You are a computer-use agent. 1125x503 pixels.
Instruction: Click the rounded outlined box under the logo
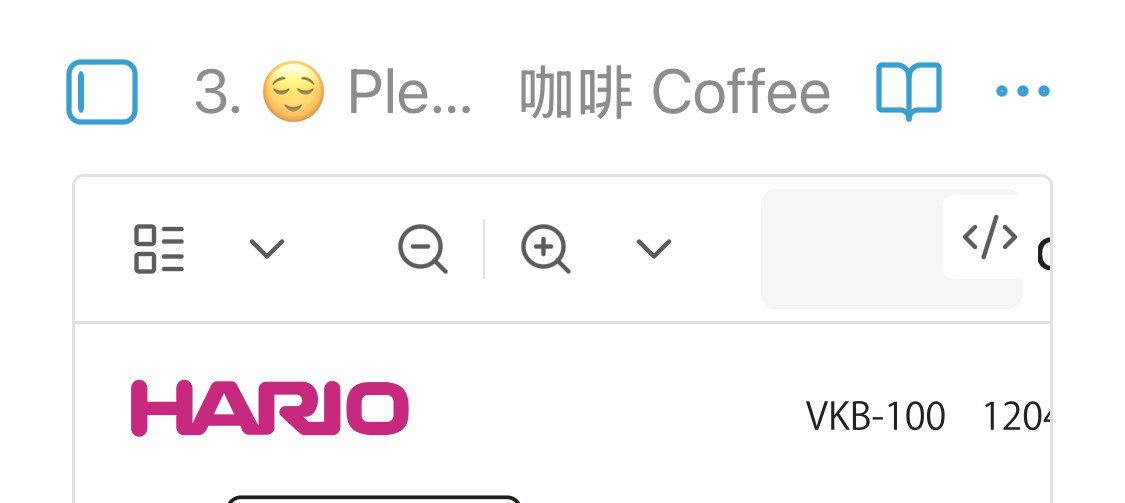(374, 499)
